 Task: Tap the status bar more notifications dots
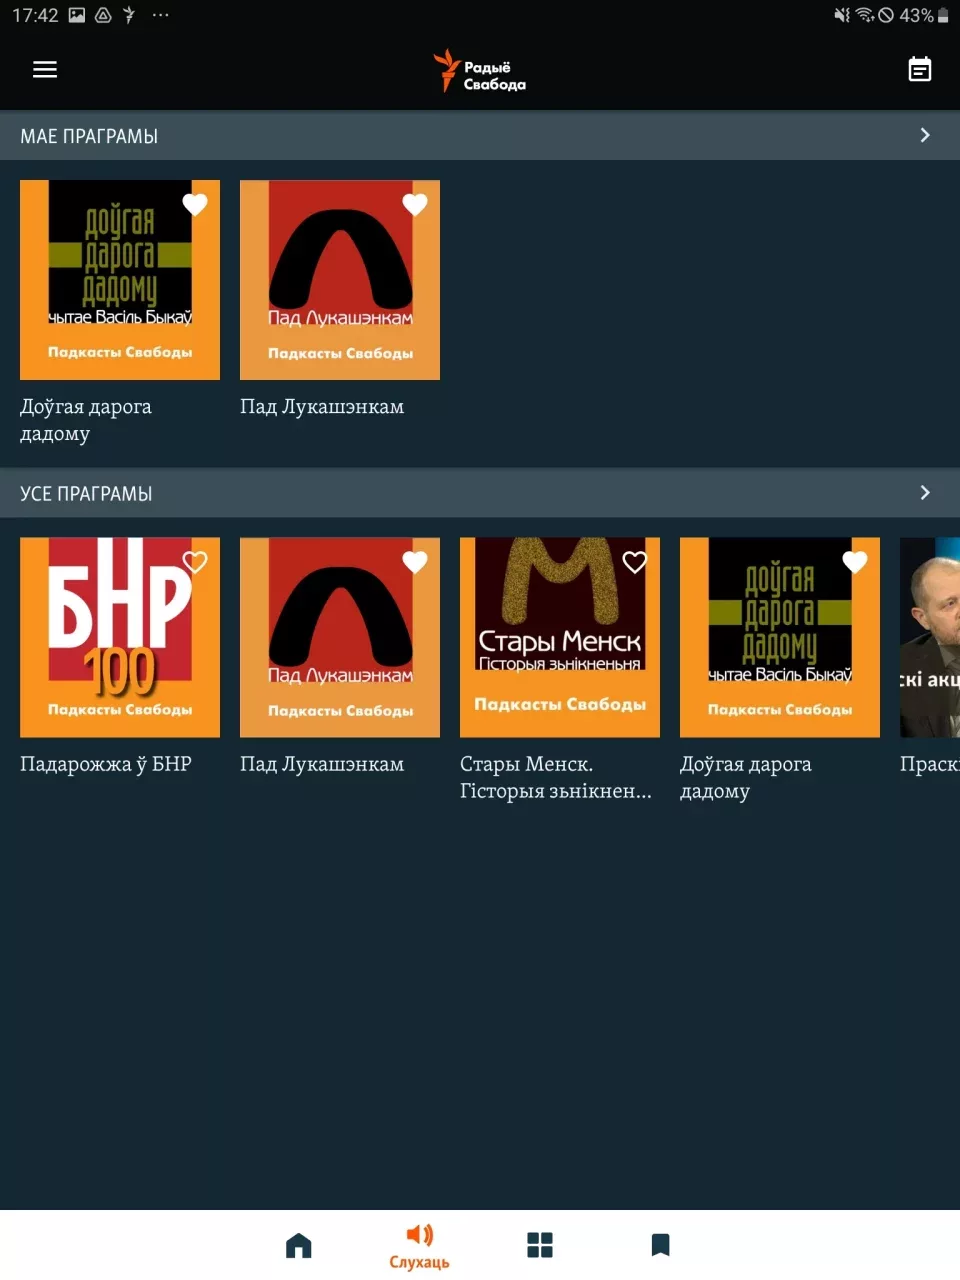pos(160,15)
